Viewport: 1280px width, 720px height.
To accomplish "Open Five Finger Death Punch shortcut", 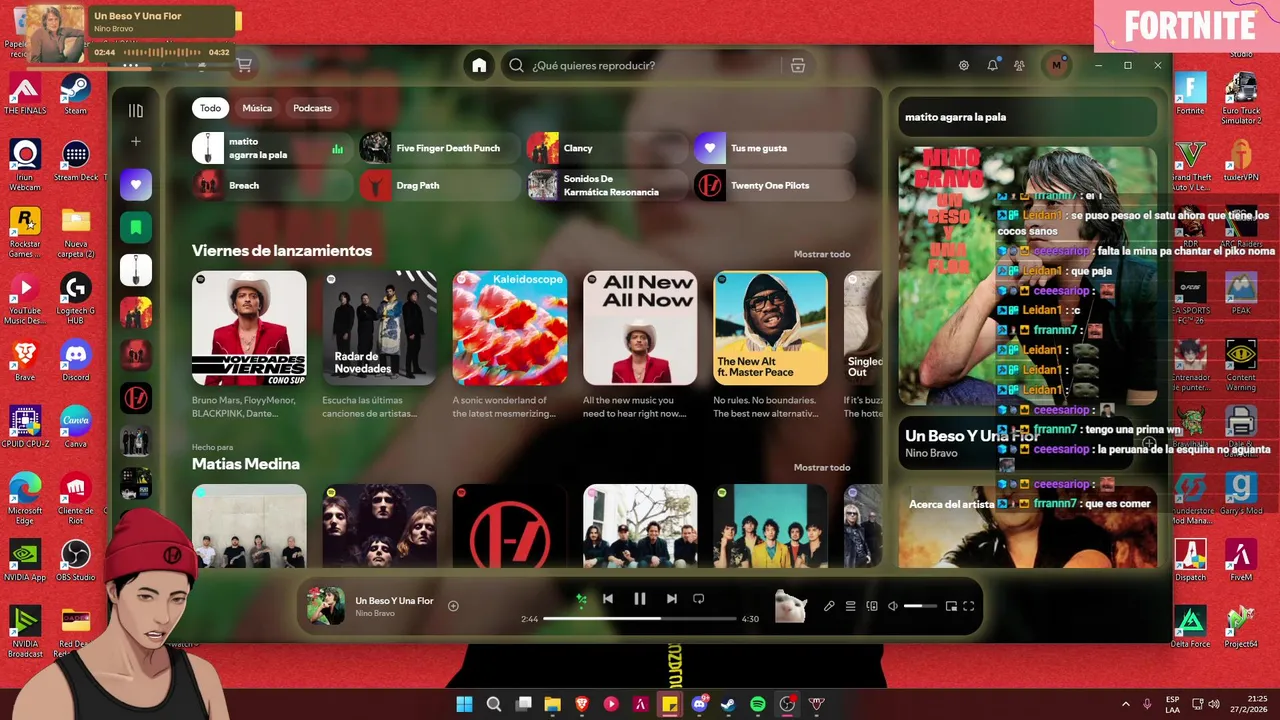I will click(440, 148).
